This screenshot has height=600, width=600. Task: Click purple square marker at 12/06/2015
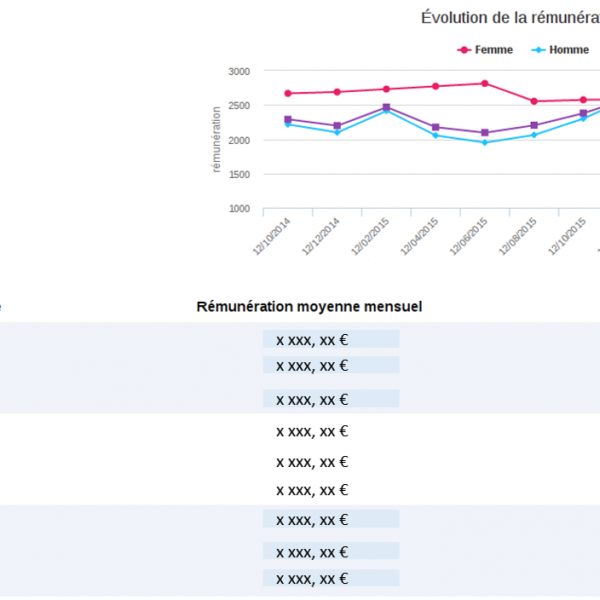(x=485, y=133)
